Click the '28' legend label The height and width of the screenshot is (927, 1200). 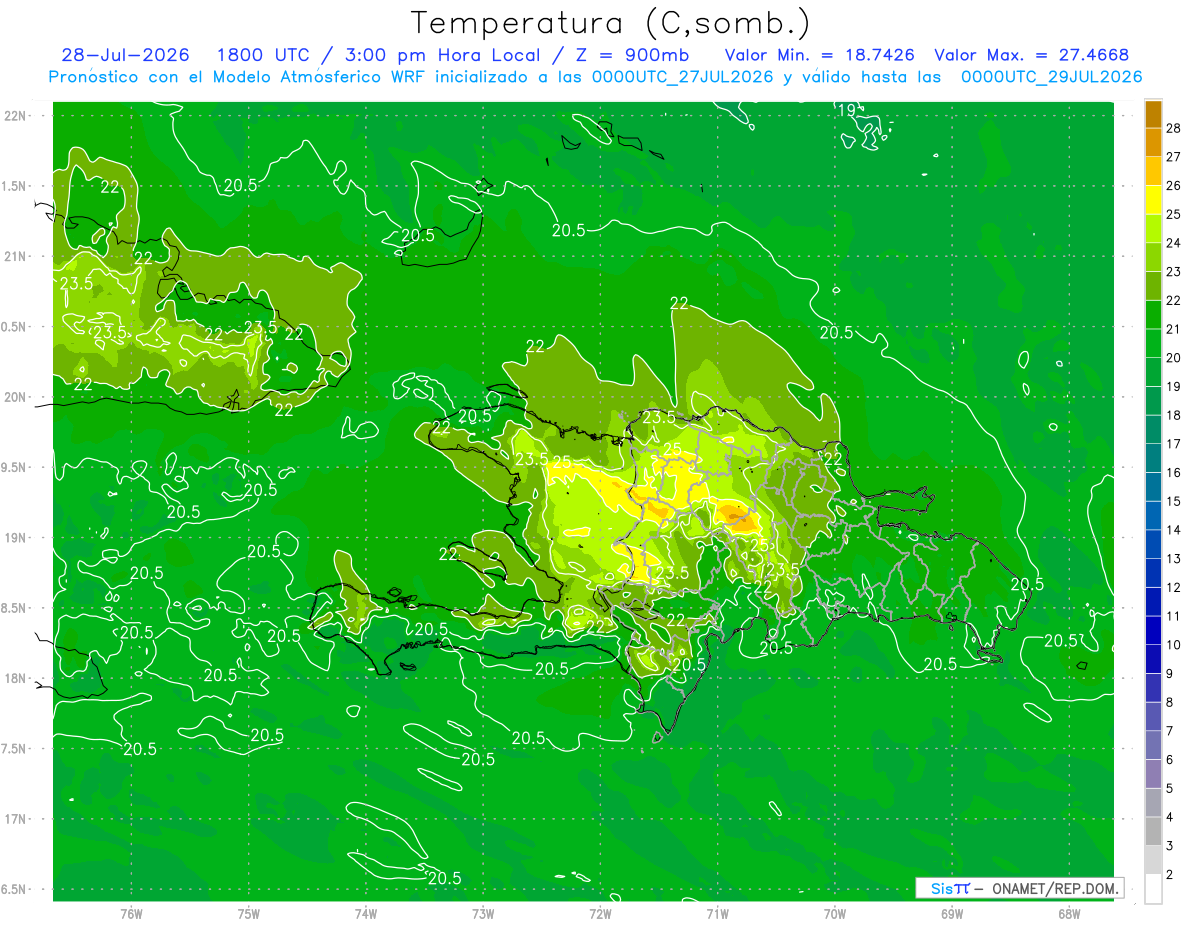point(1173,127)
